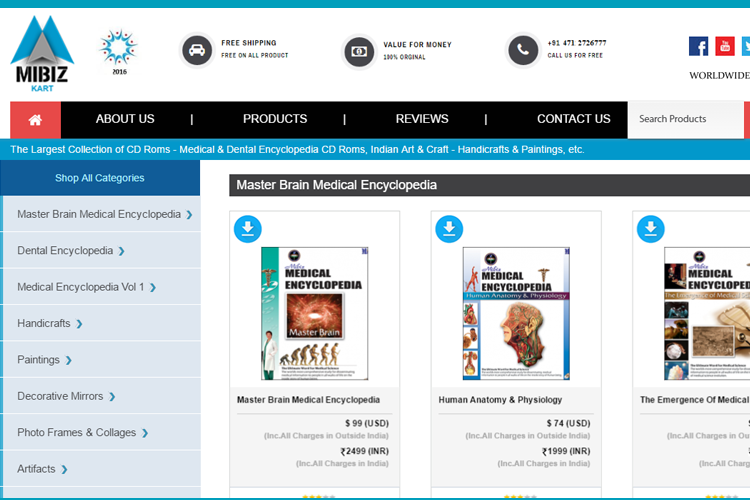Screen dimensions: 750x500
Task: Expand Dental Encyclopedia category chevron
Action: pyautogui.click(x=121, y=251)
